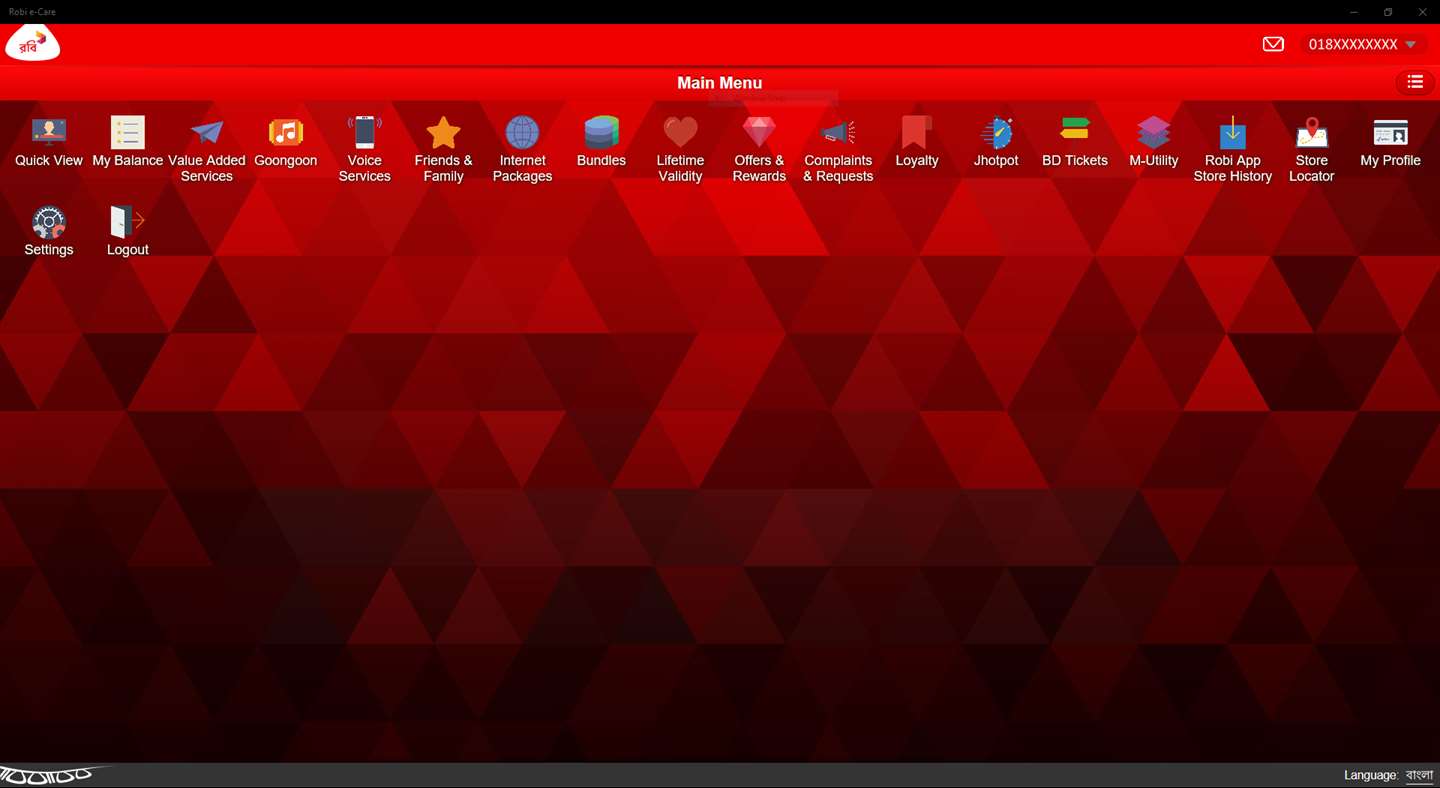Select Friends & Family star icon
The width and height of the screenshot is (1440, 788).
click(443, 133)
